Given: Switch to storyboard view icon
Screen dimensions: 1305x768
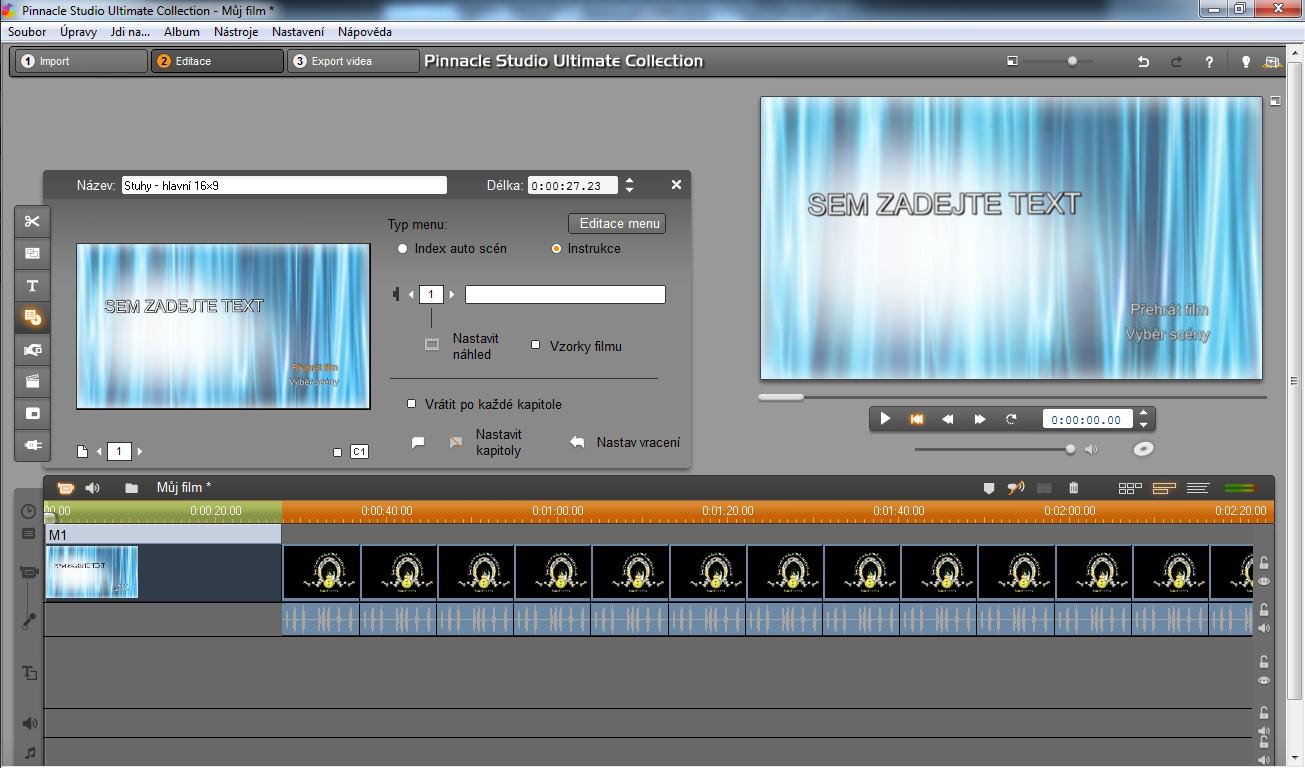Looking at the screenshot, I should pyautogui.click(x=1130, y=488).
